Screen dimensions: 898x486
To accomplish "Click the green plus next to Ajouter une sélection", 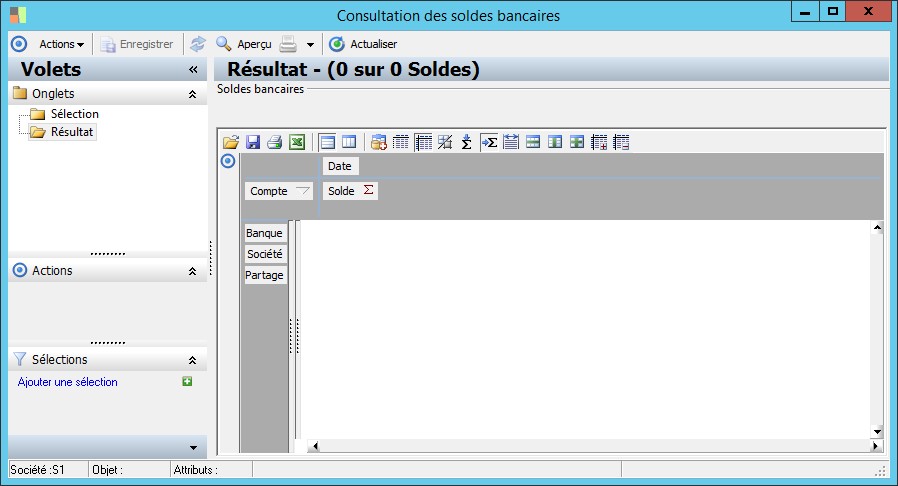I will (187, 381).
